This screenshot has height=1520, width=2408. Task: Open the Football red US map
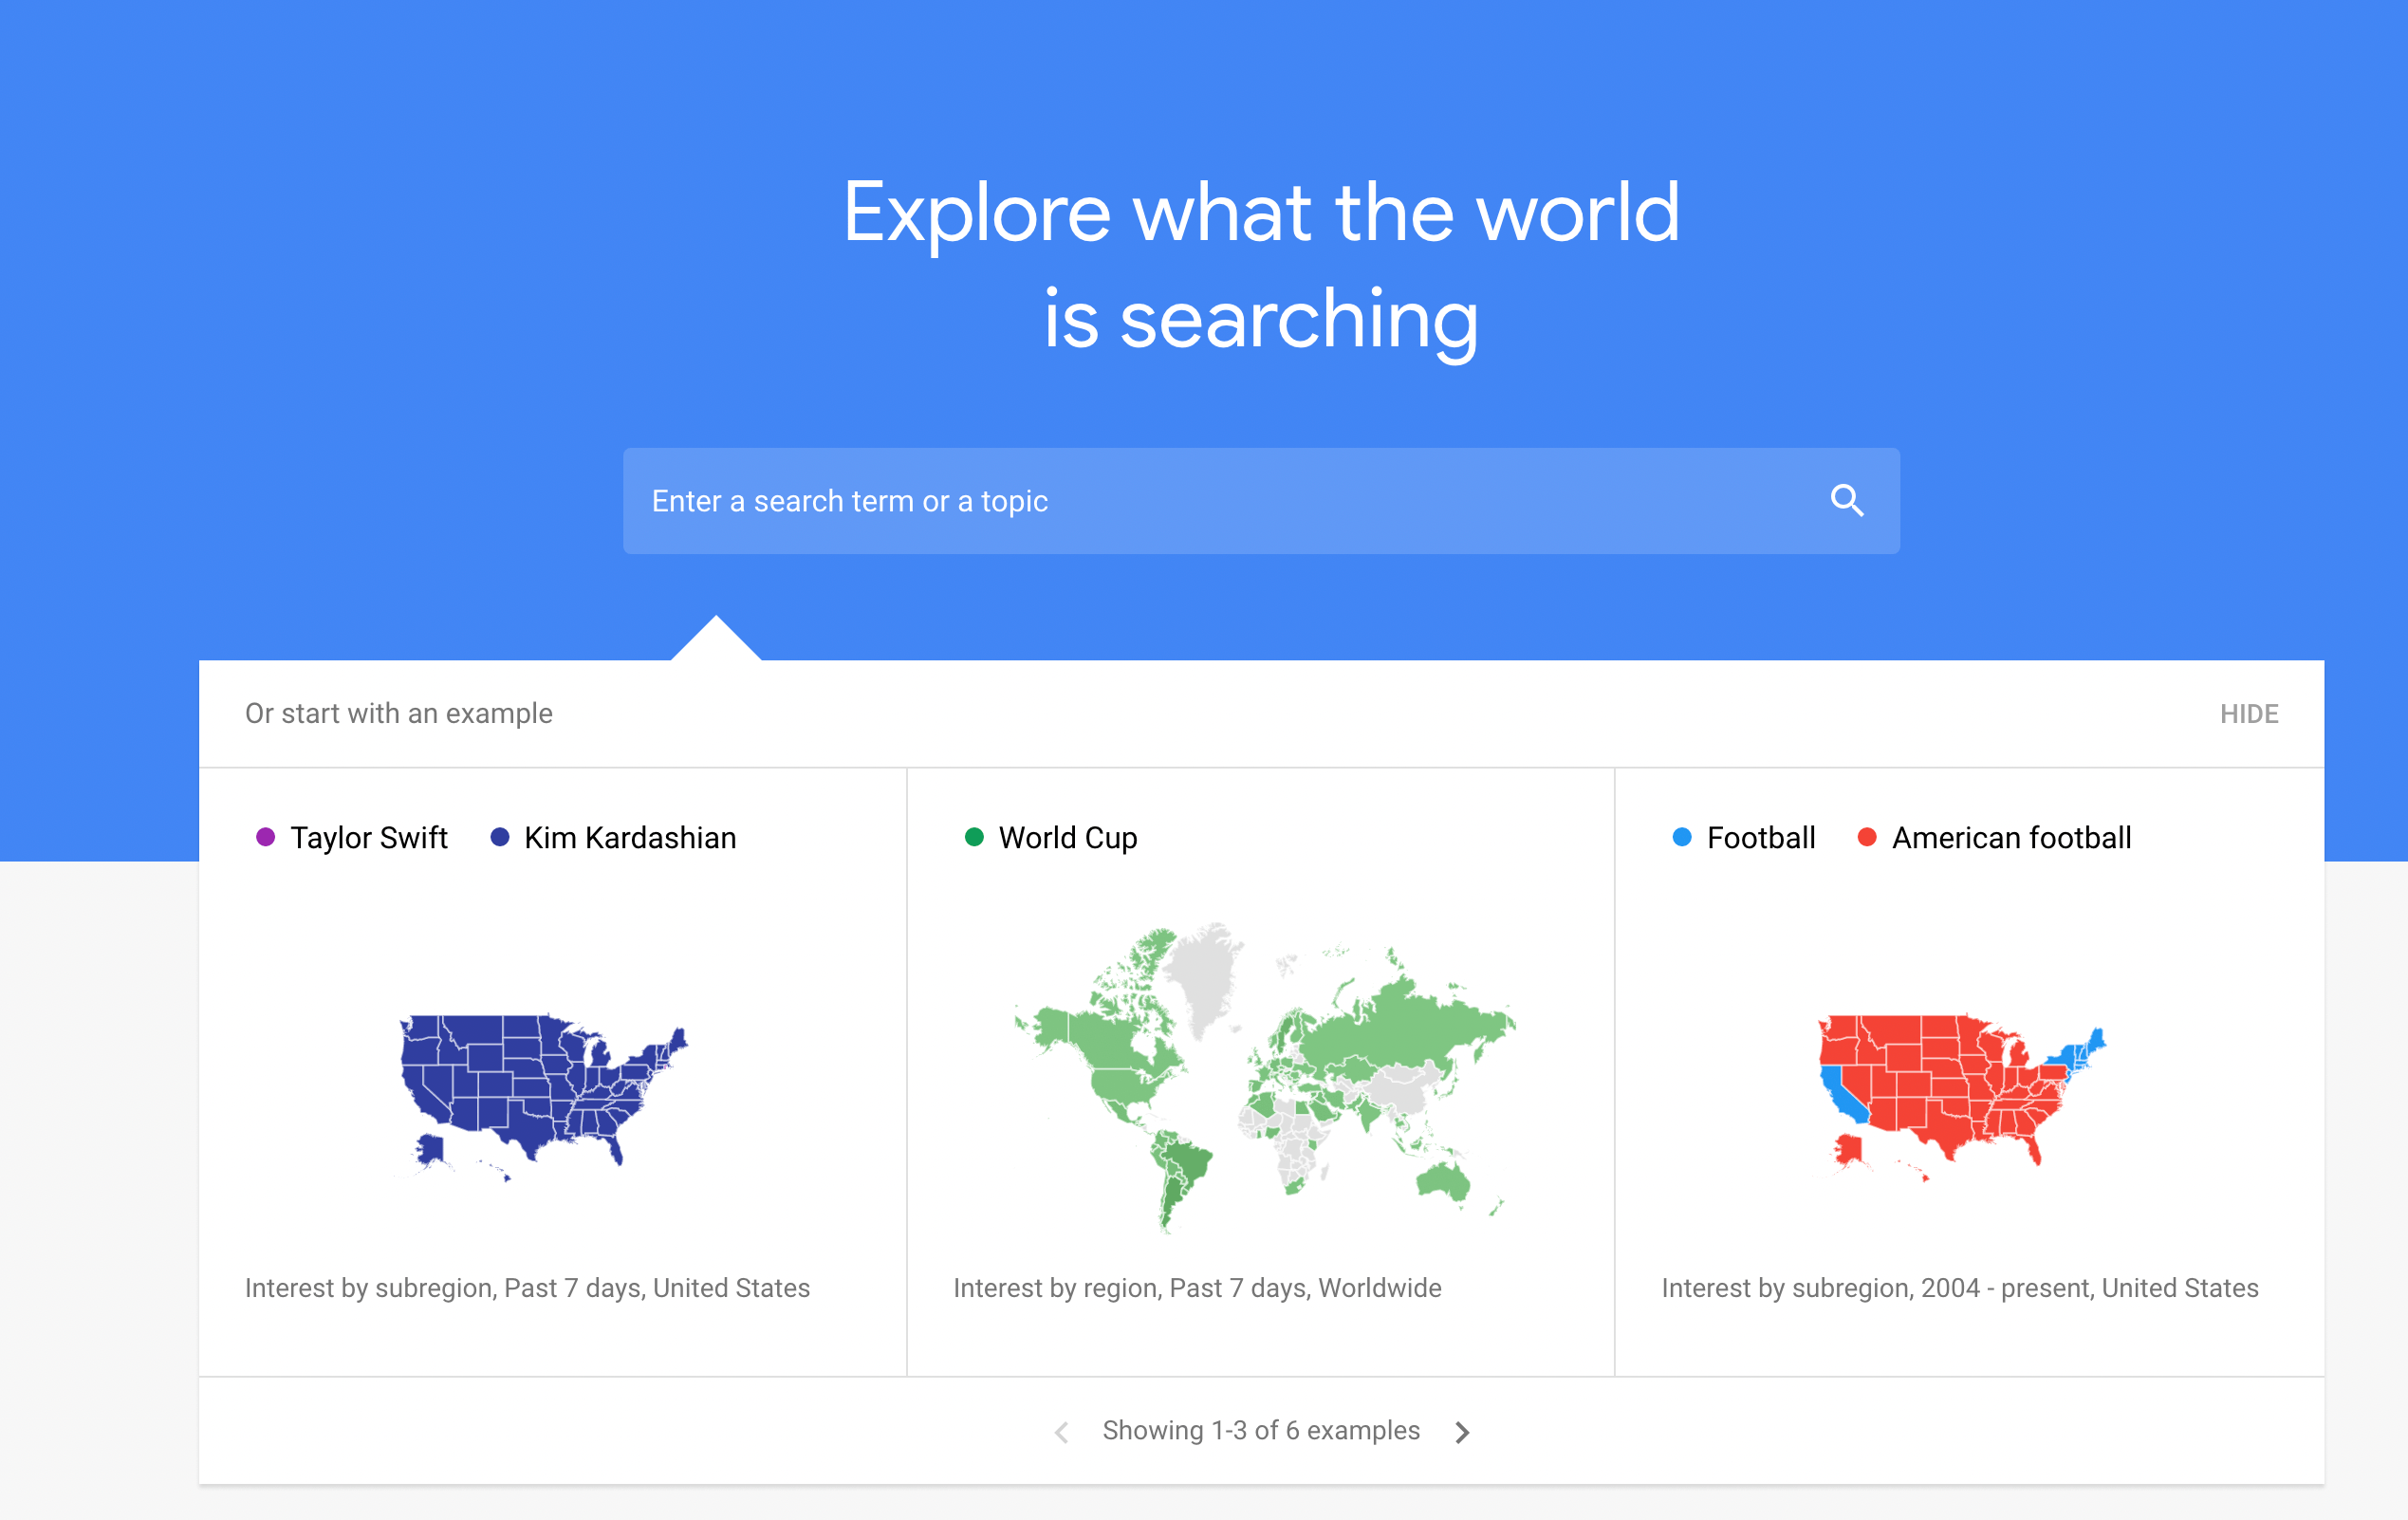tap(1962, 1098)
